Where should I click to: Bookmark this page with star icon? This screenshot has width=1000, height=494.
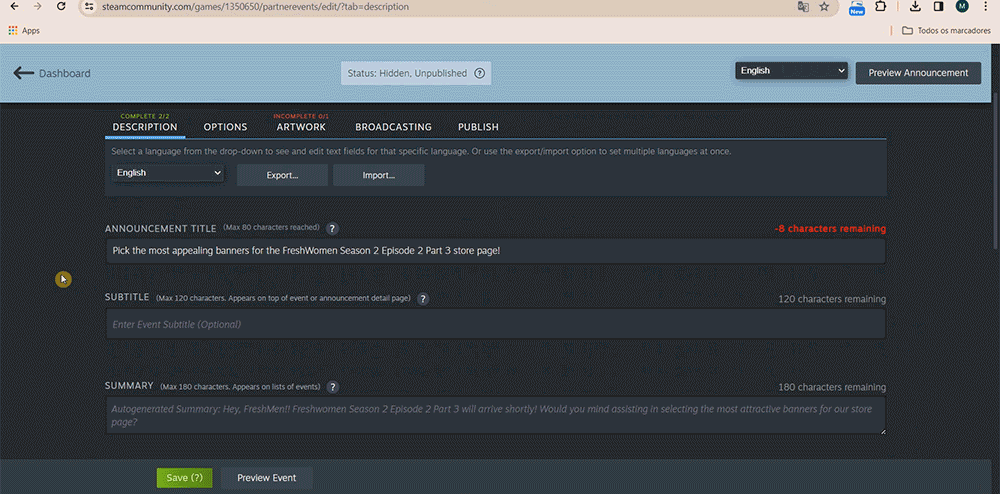[824, 6]
